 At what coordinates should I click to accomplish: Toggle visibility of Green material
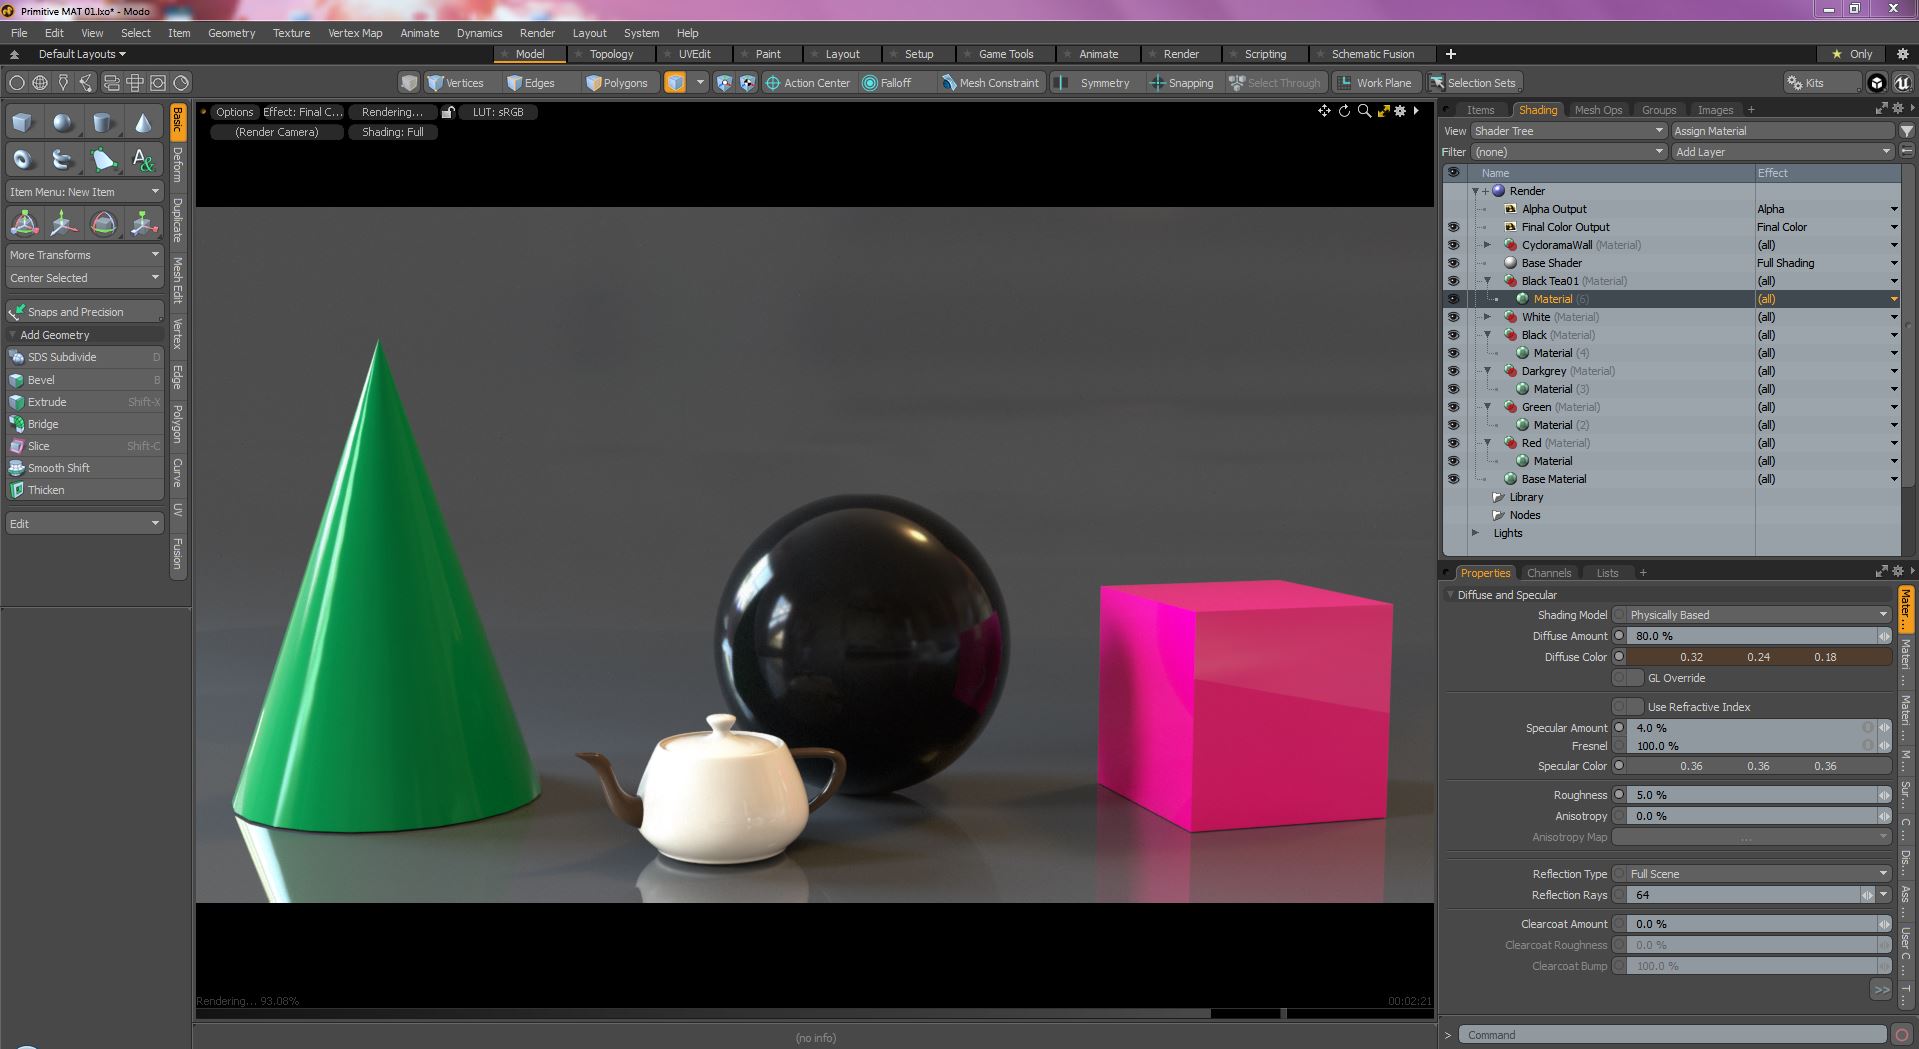(x=1453, y=407)
